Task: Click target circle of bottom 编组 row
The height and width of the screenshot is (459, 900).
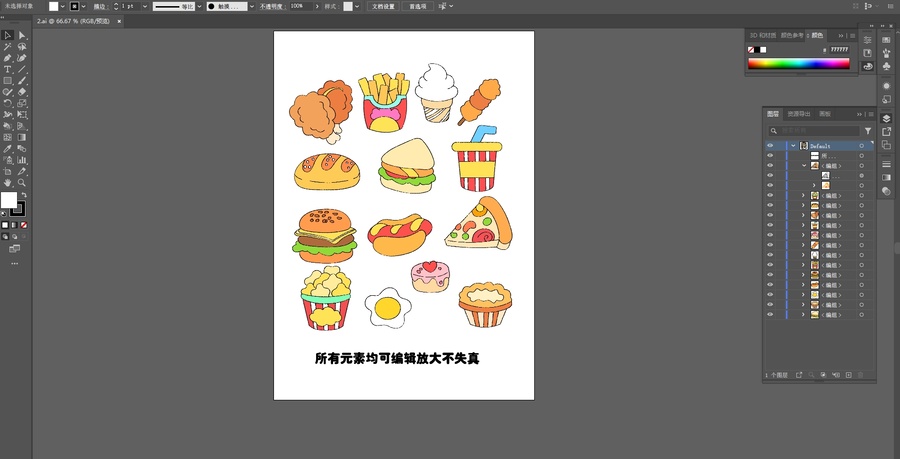Action: 861,314
